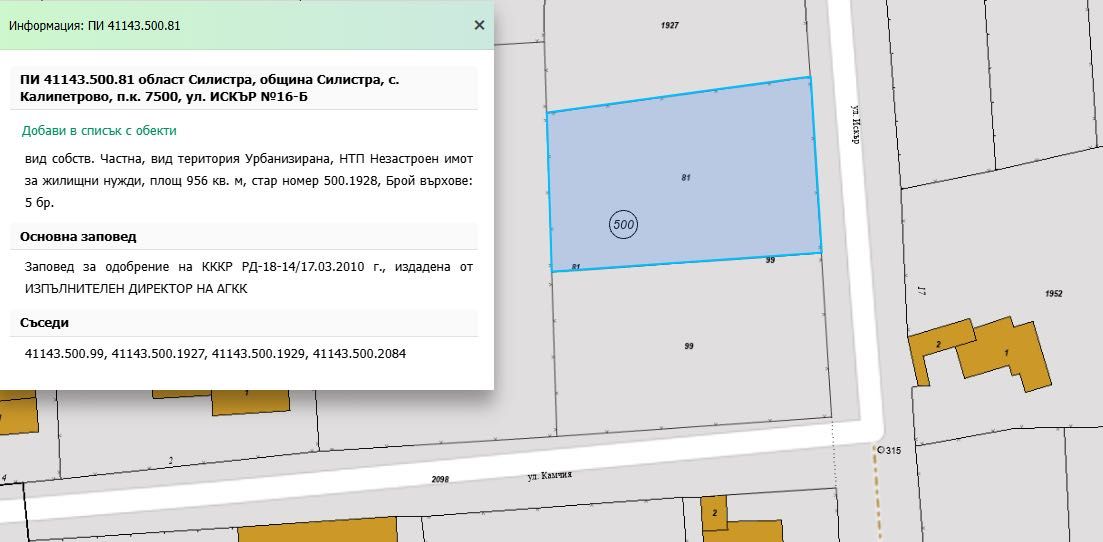This screenshot has height=542, width=1103.
Task: Click the parcel address title text
Action: 210,88
